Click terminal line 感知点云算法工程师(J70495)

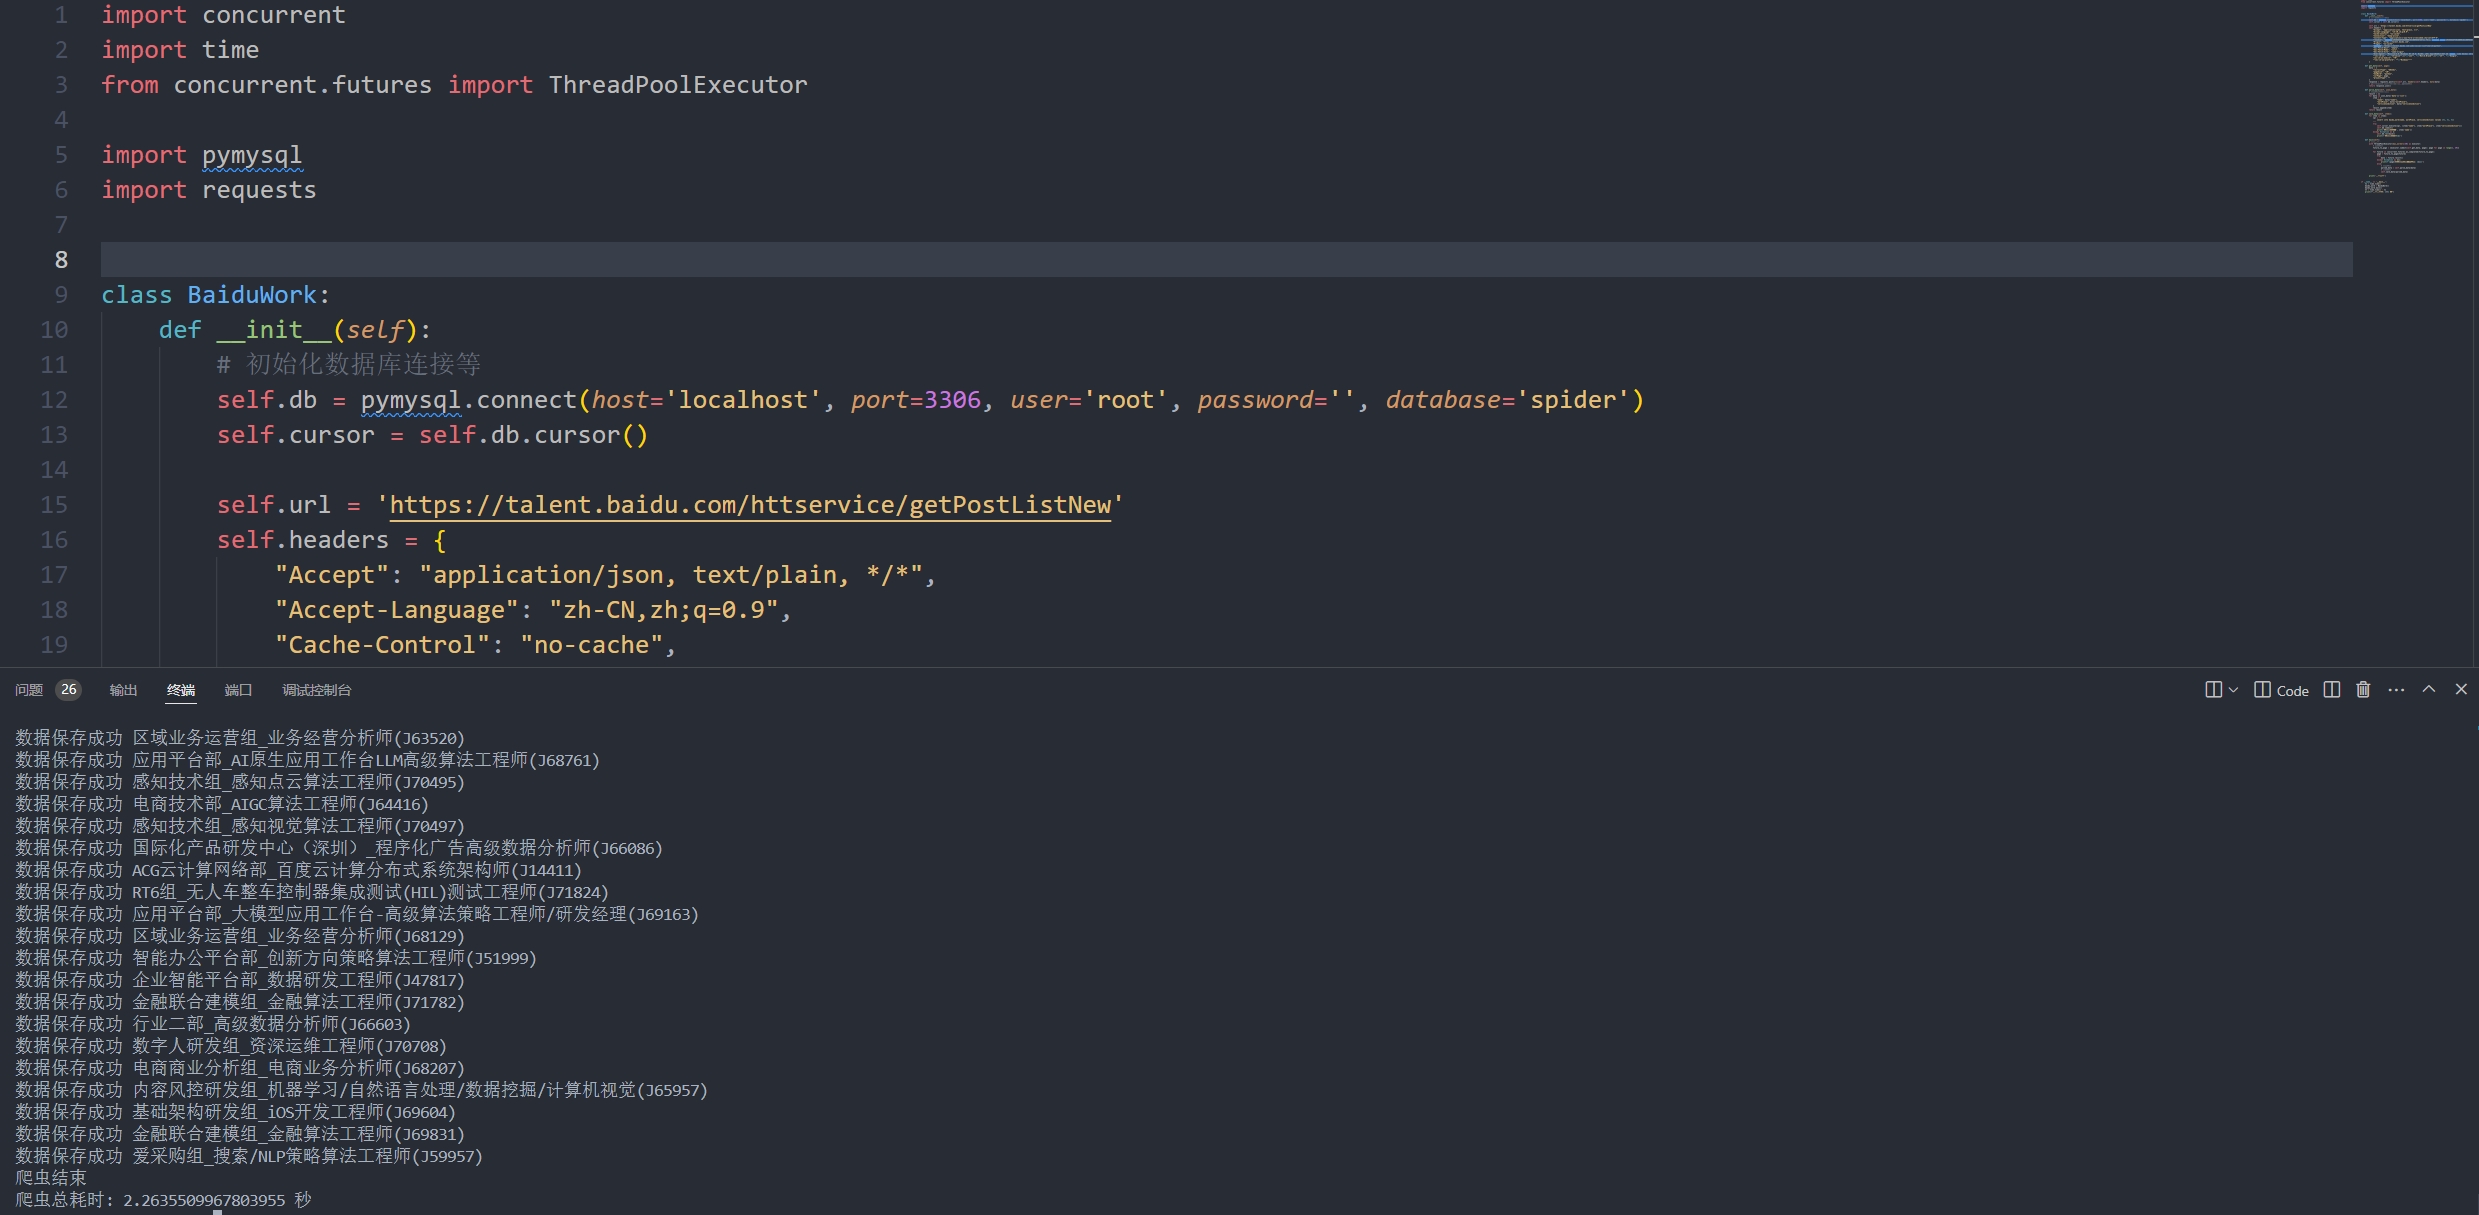(240, 782)
